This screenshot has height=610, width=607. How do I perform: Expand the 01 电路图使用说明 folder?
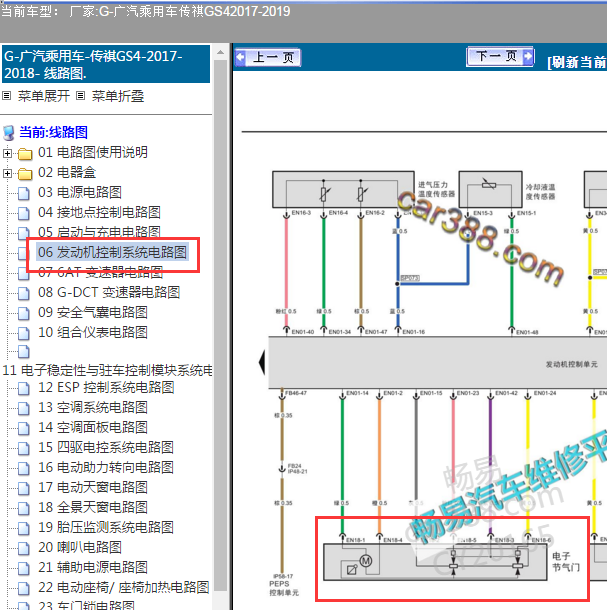click(7, 153)
